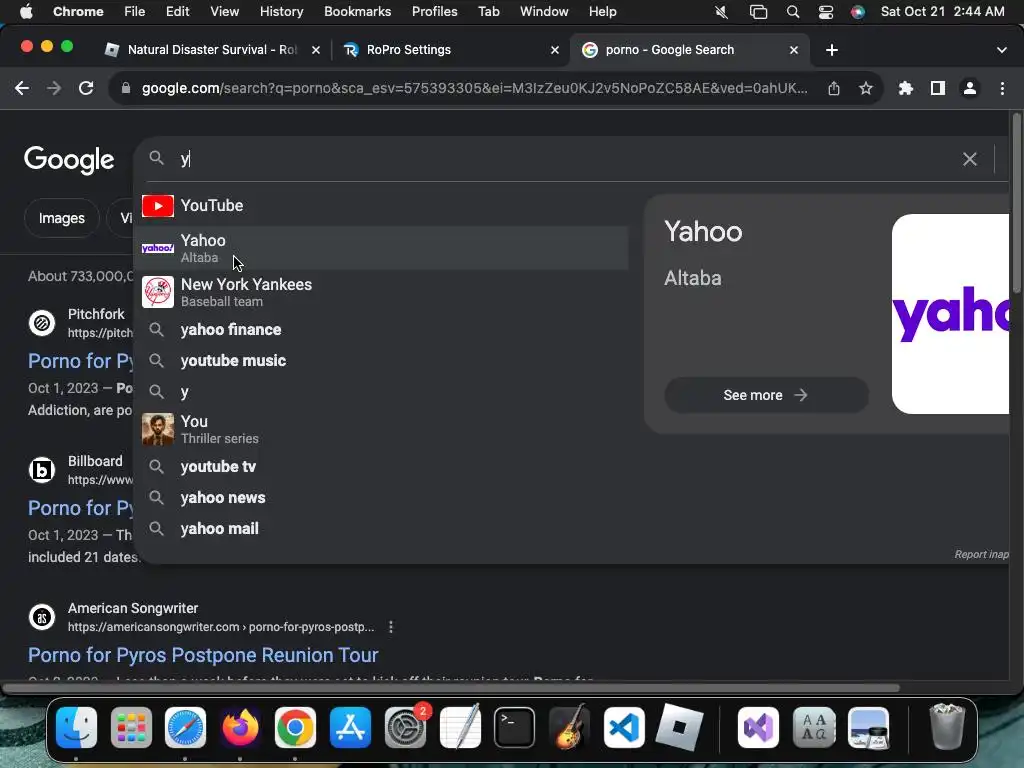Bookmark this tab with the star icon
This screenshot has height=768, width=1024.
point(865,88)
